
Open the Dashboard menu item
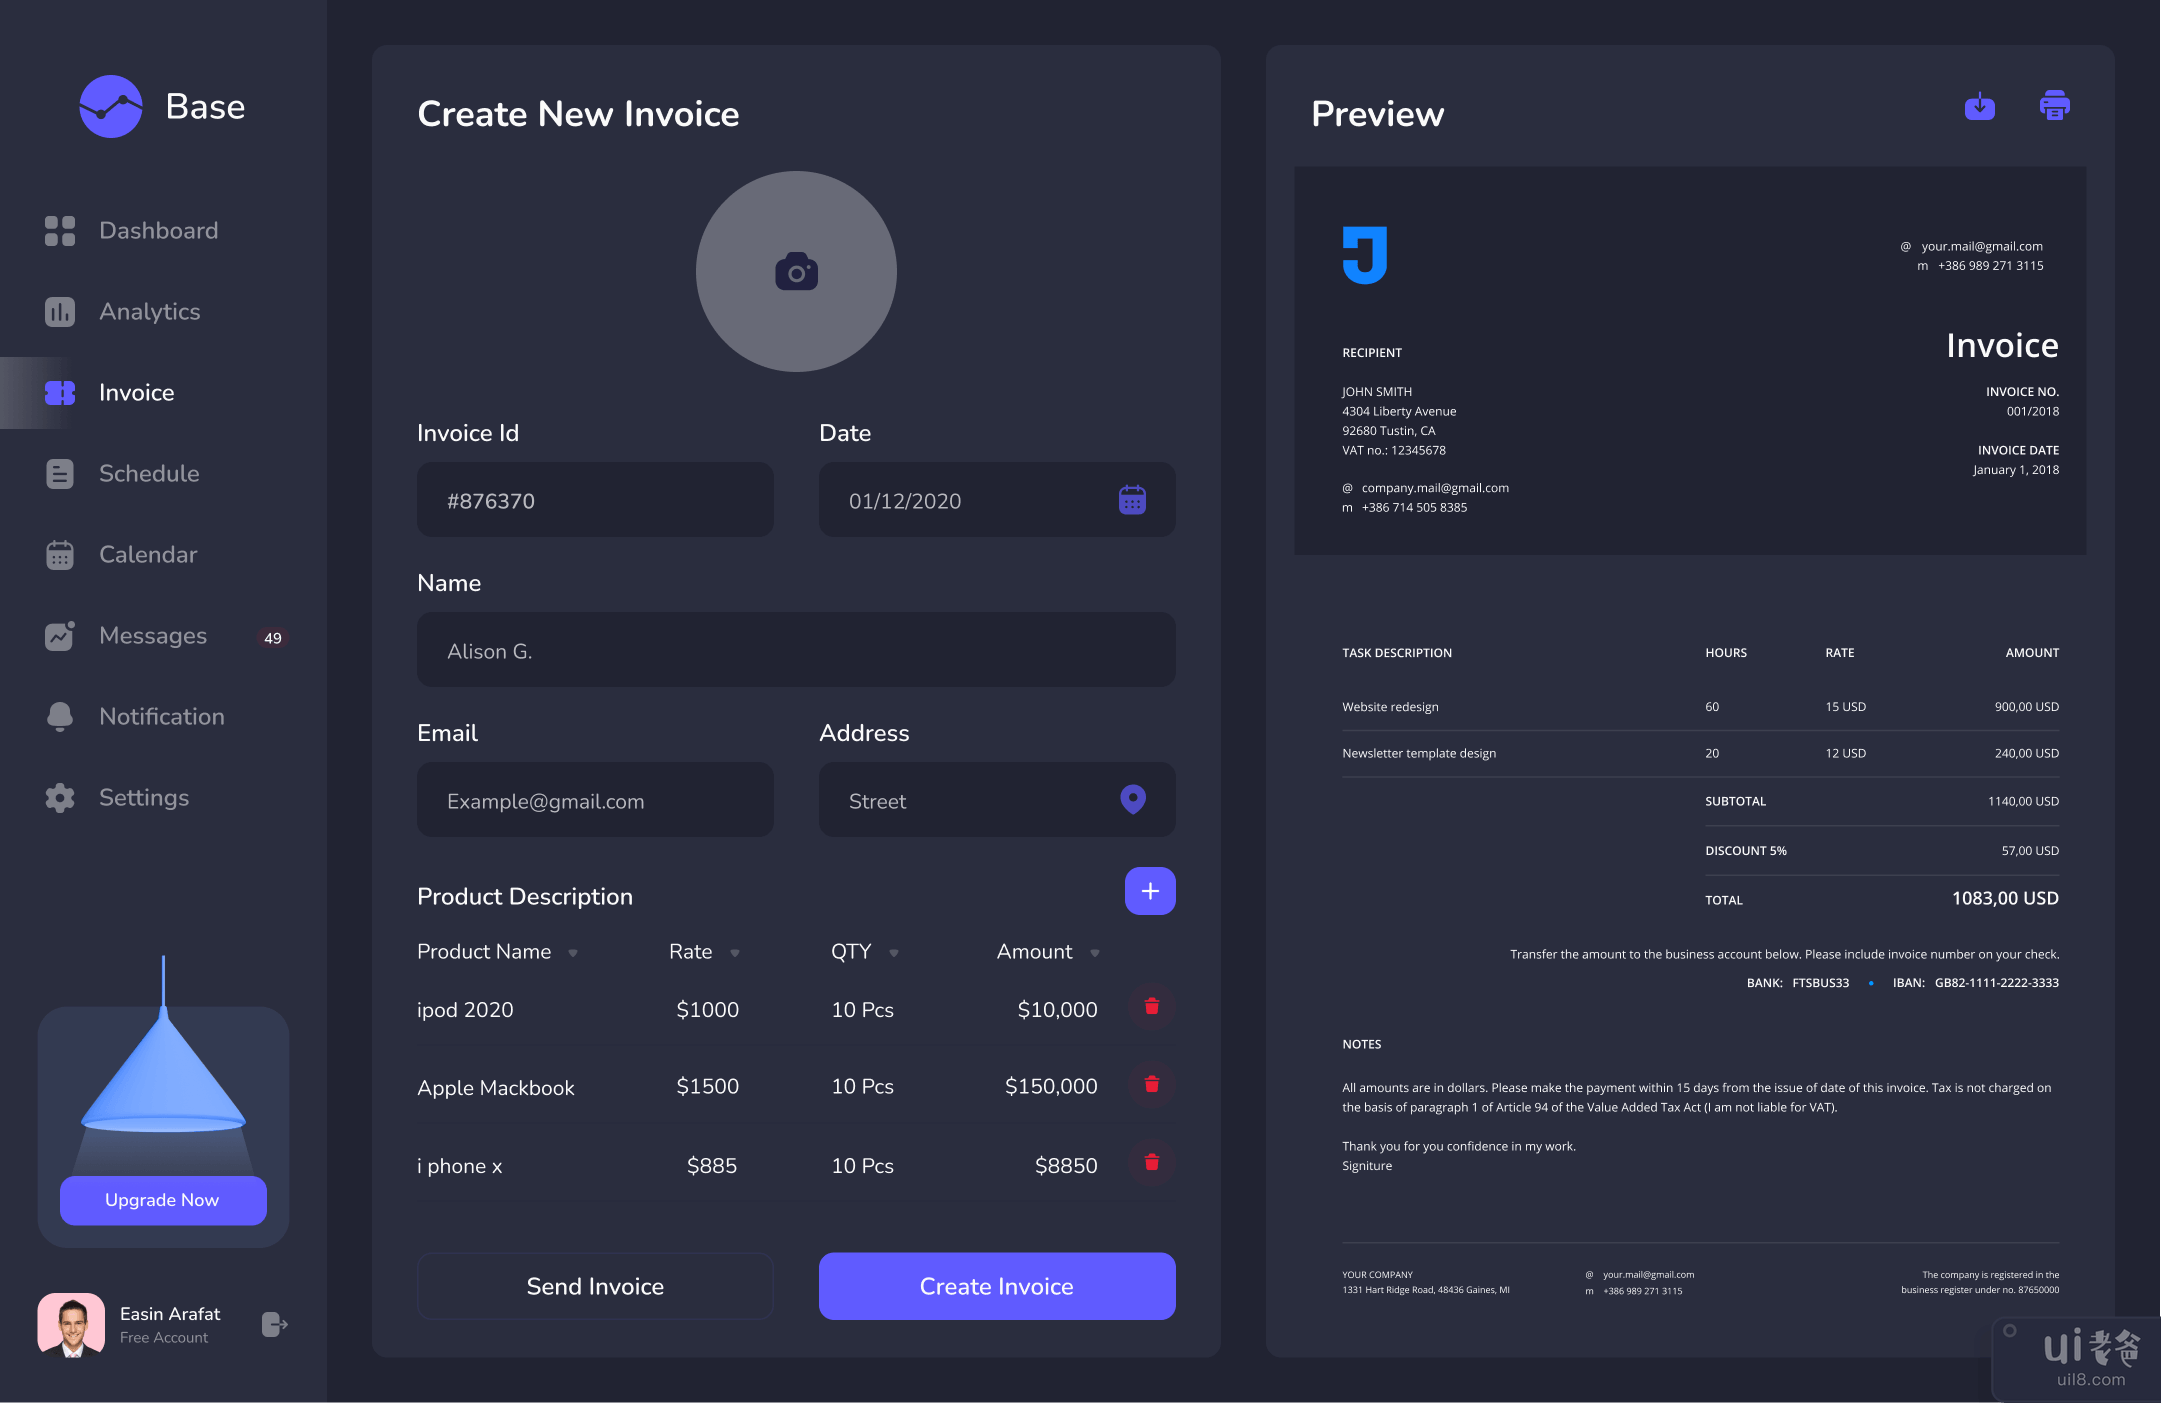click(158, 231)
